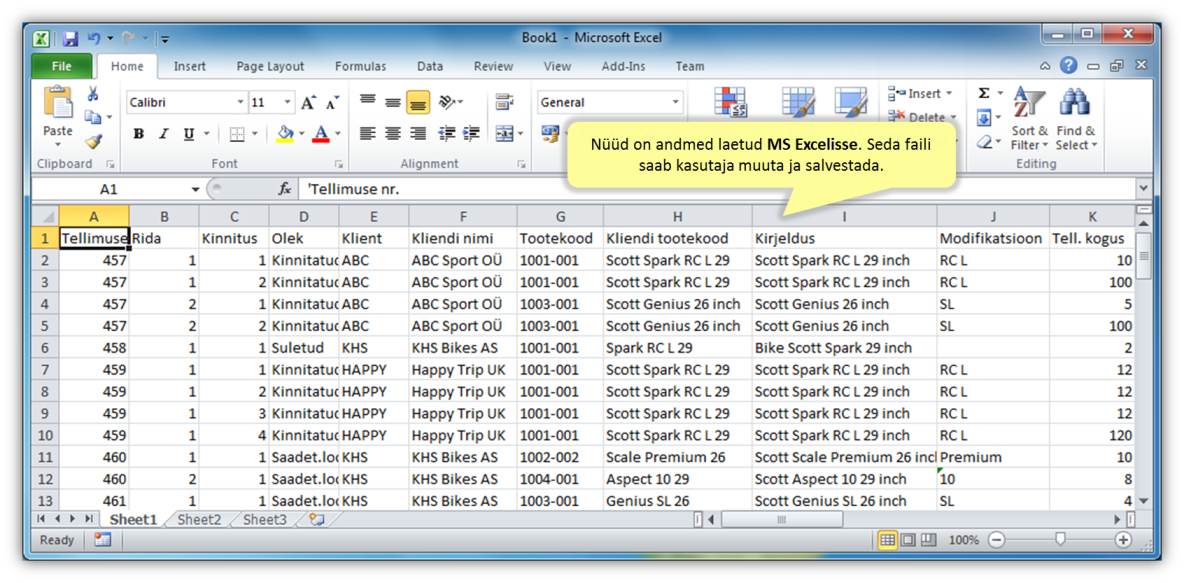Screen dimensions: 1184x583
Task: Switch to Page Break Preview in status bar
Action: point(928,540)
